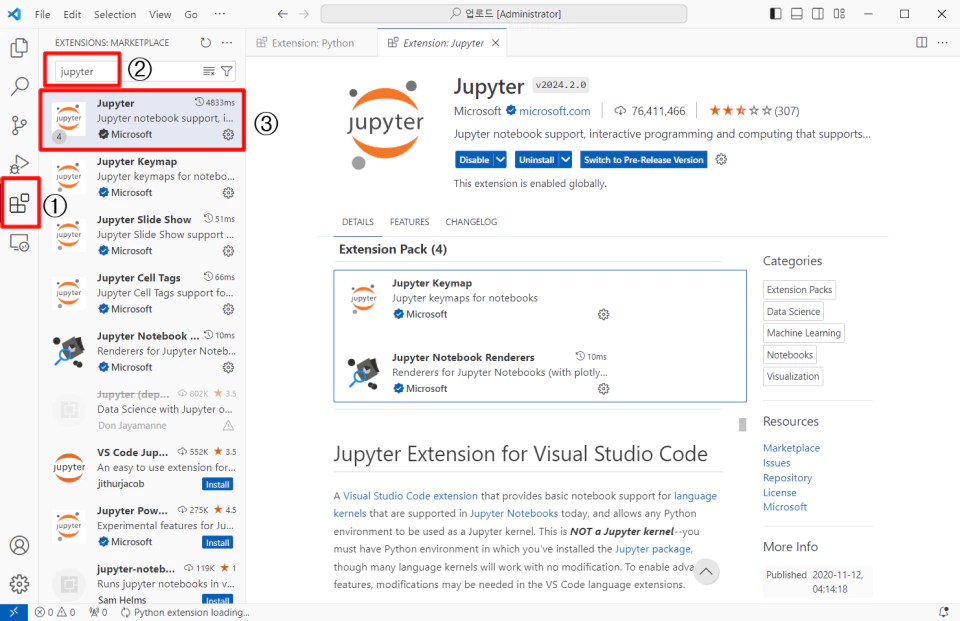Open manage gear for Jupyter Keymap row
Screen dimensions: 960x621
(x=228, y=192)
